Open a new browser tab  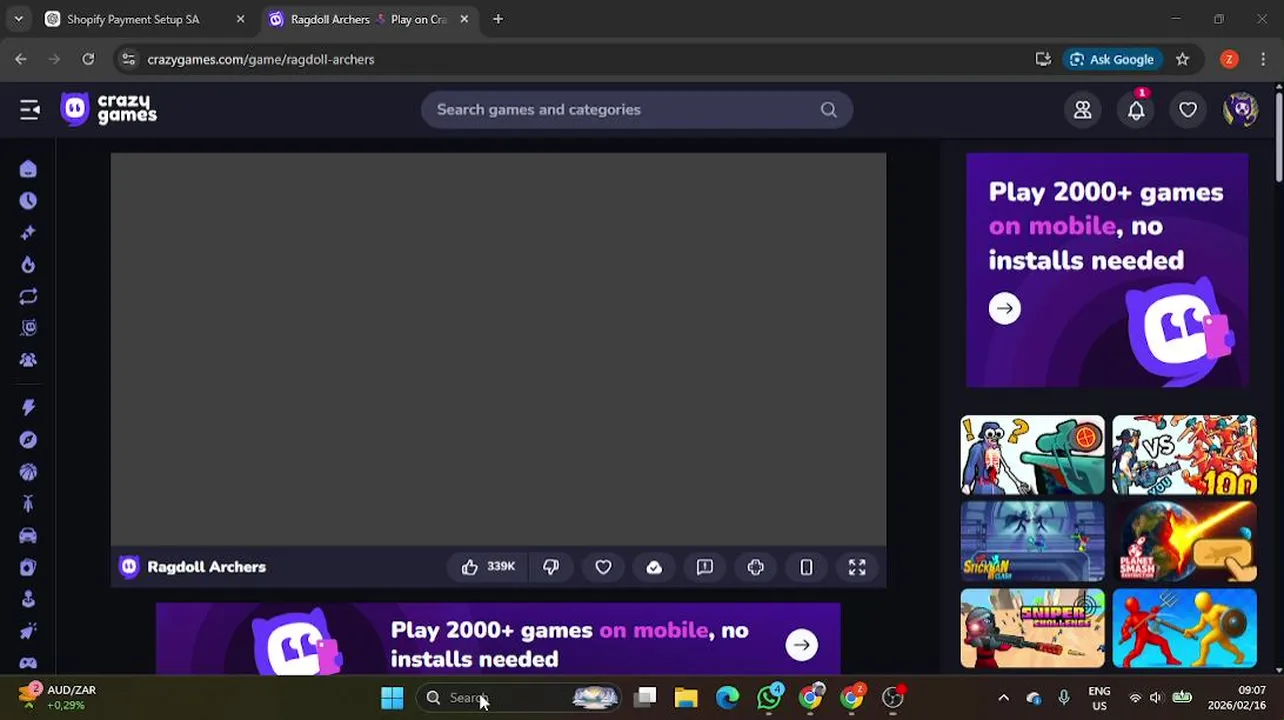[x=498, y=19]
